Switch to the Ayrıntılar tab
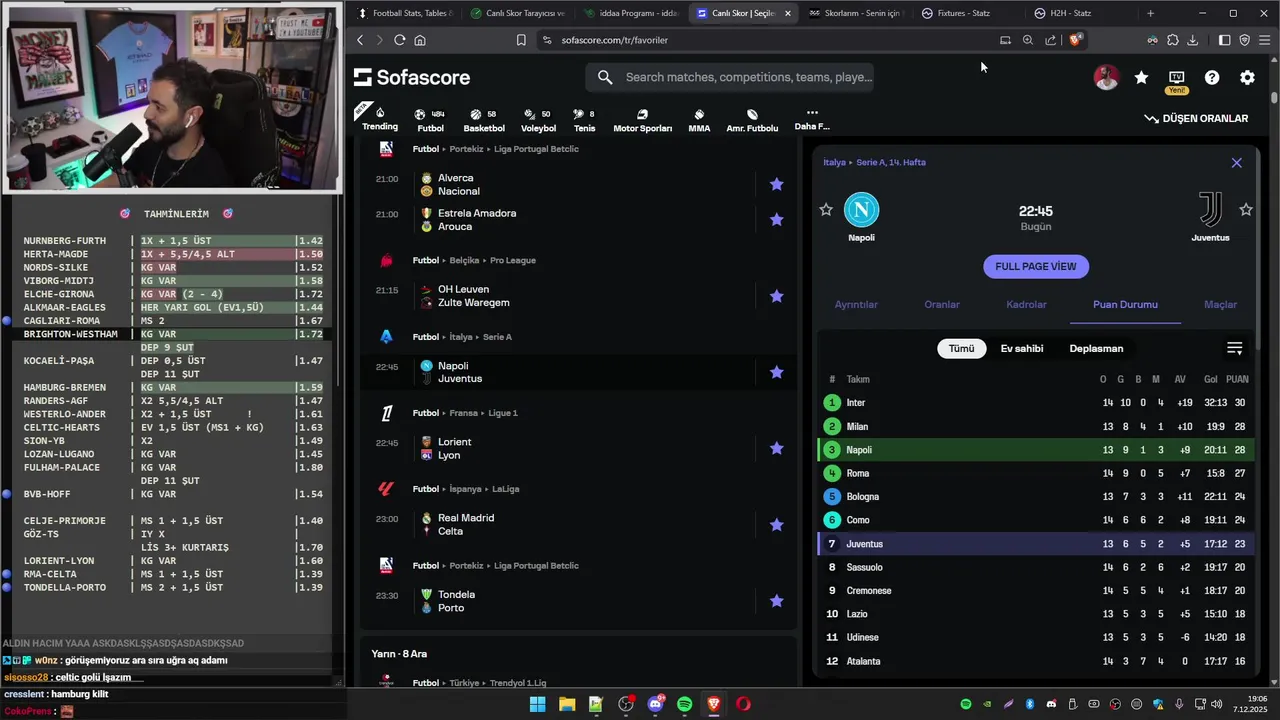 (856, 304)
